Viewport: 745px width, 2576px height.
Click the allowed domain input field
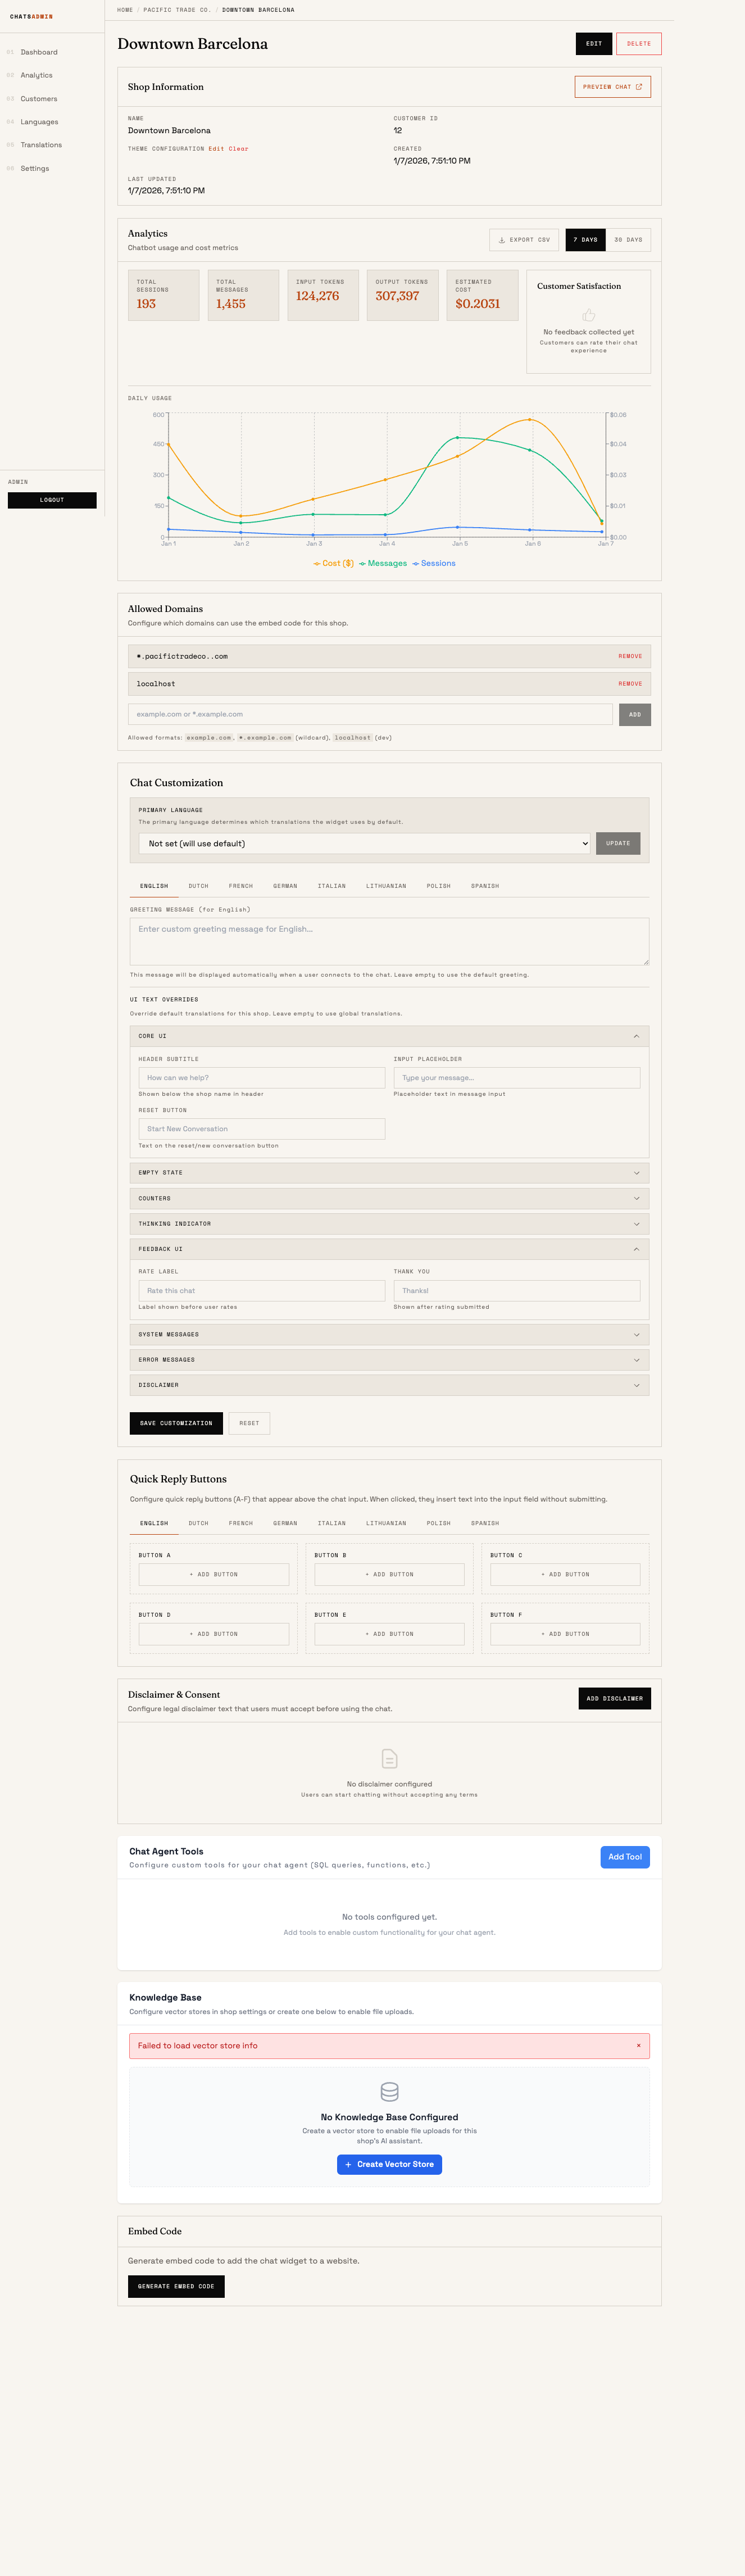tap(370, 714)
